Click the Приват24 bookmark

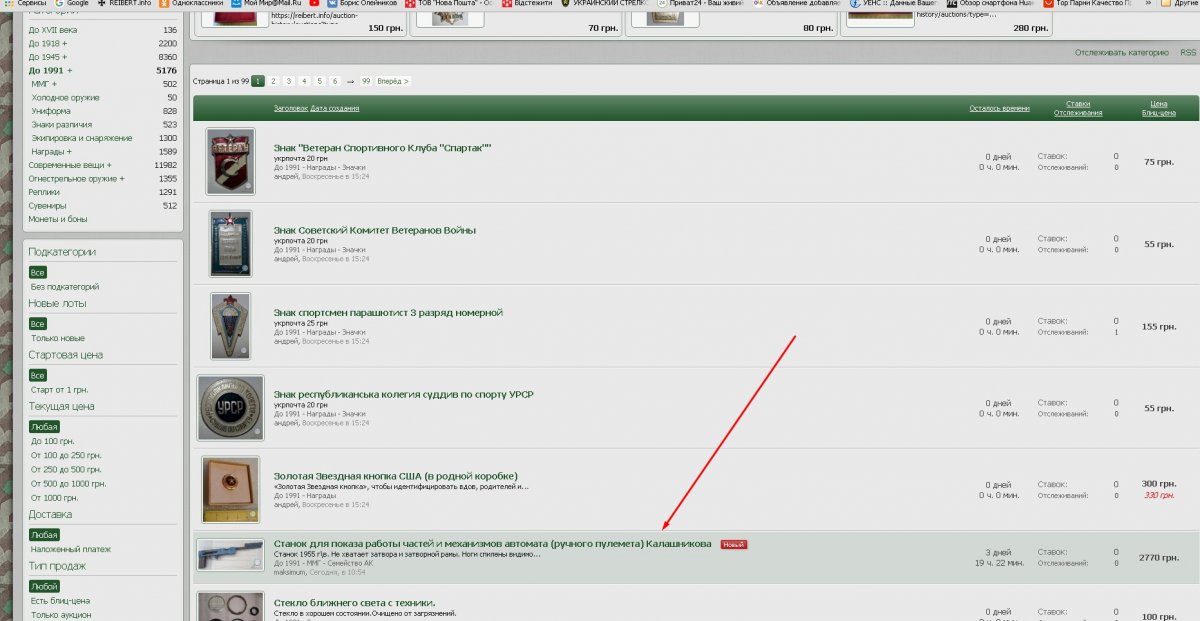(x=700, y=4)
